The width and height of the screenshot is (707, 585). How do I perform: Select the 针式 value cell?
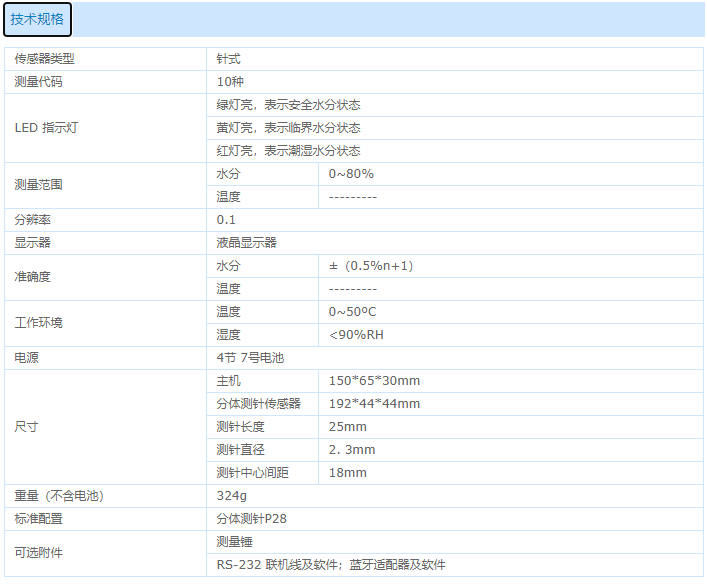tap(229, 59)
